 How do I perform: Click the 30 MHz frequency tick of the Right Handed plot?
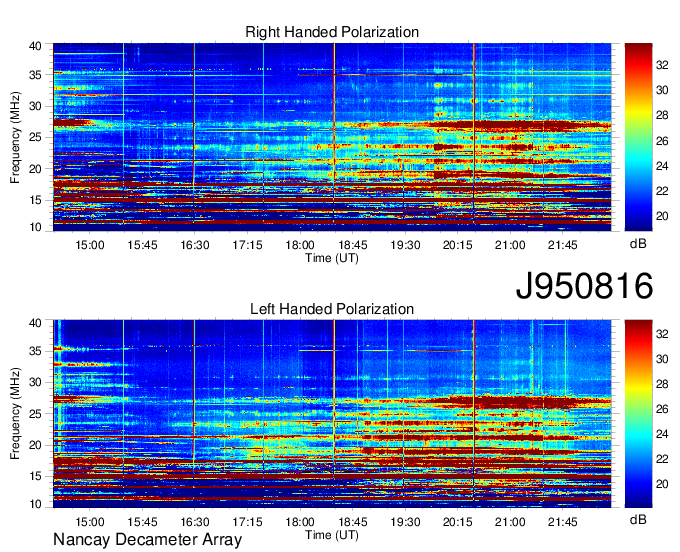pos(36,106)
